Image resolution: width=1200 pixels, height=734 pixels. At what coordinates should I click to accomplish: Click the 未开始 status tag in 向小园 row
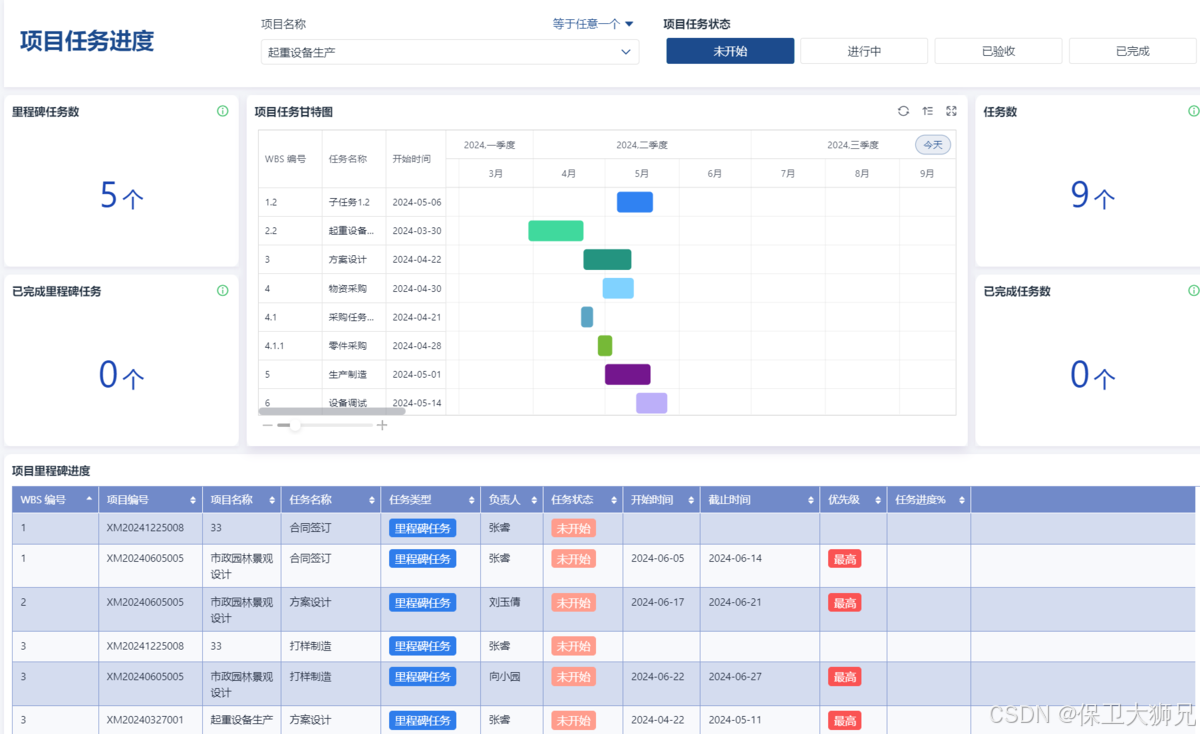(x=573, y=677)
